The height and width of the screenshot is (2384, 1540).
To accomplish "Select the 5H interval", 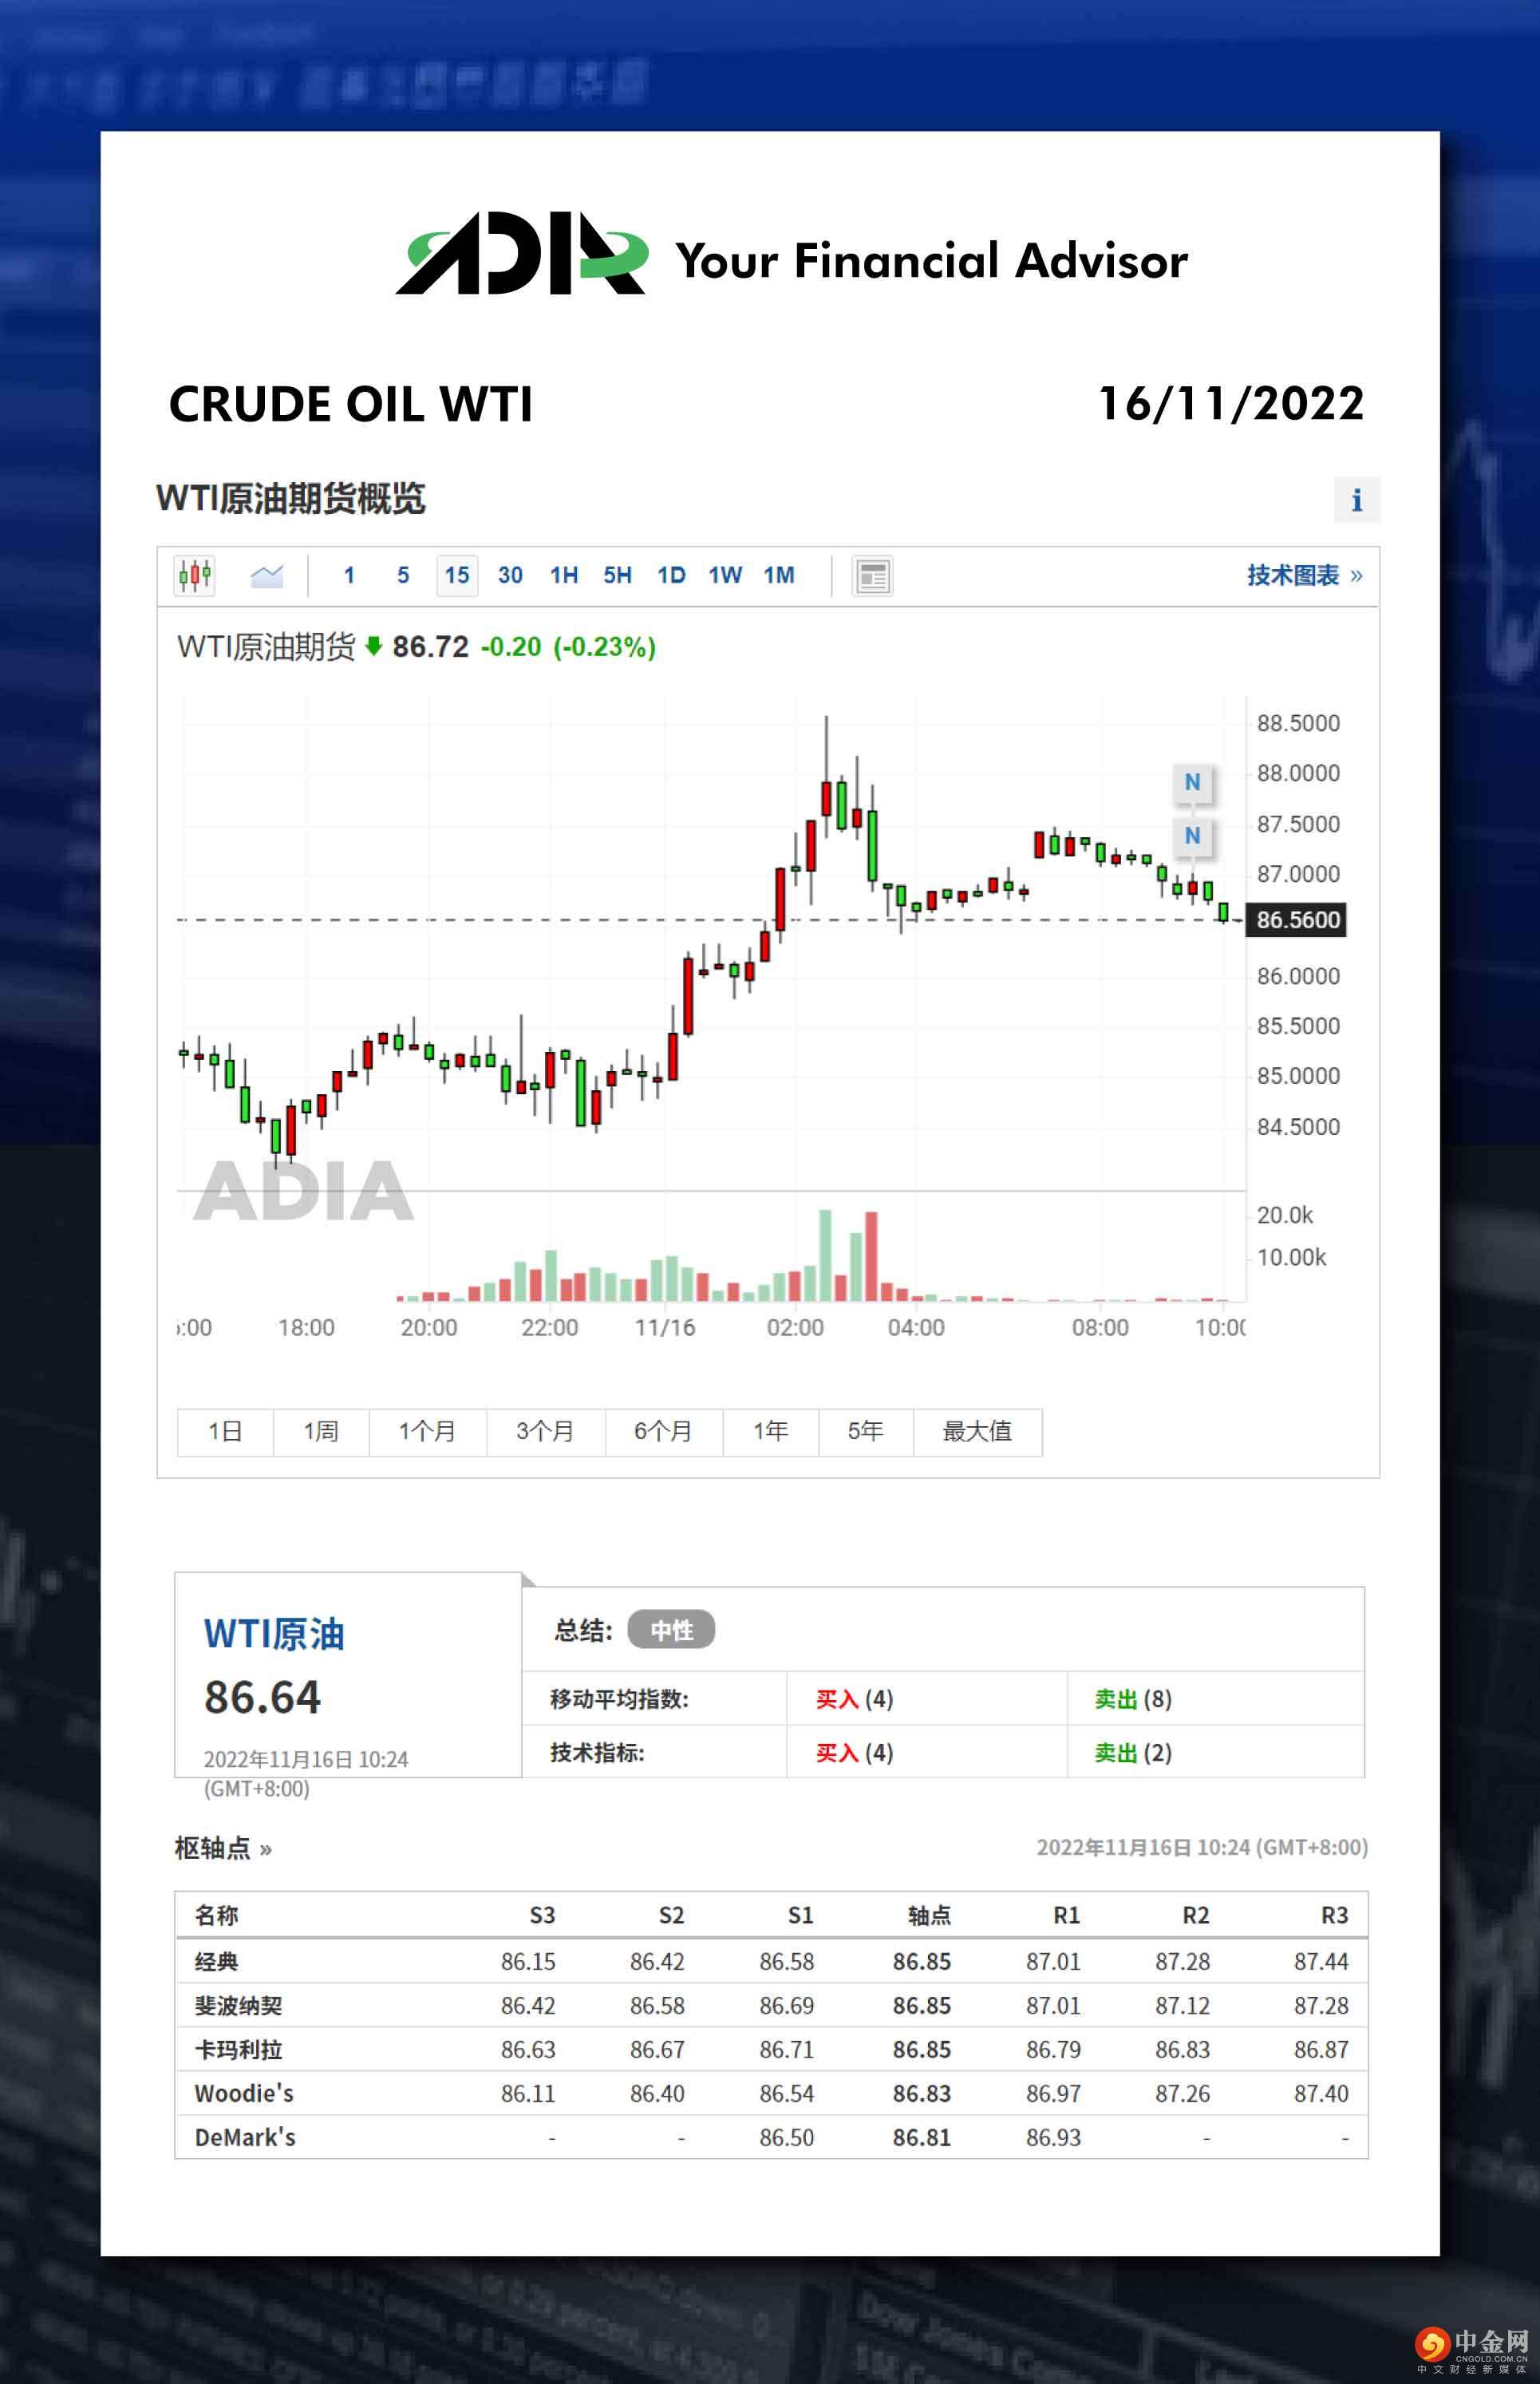I will click(x=617, y=575).
